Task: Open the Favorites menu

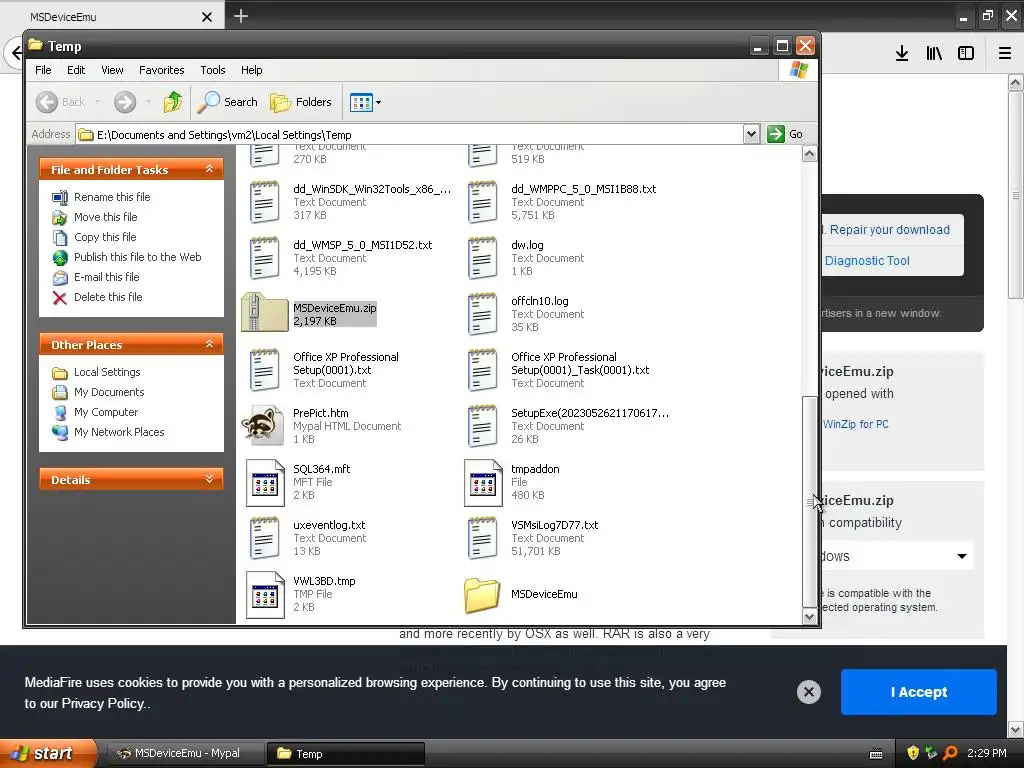Action: pyautogui.click(x=161, y=70)
